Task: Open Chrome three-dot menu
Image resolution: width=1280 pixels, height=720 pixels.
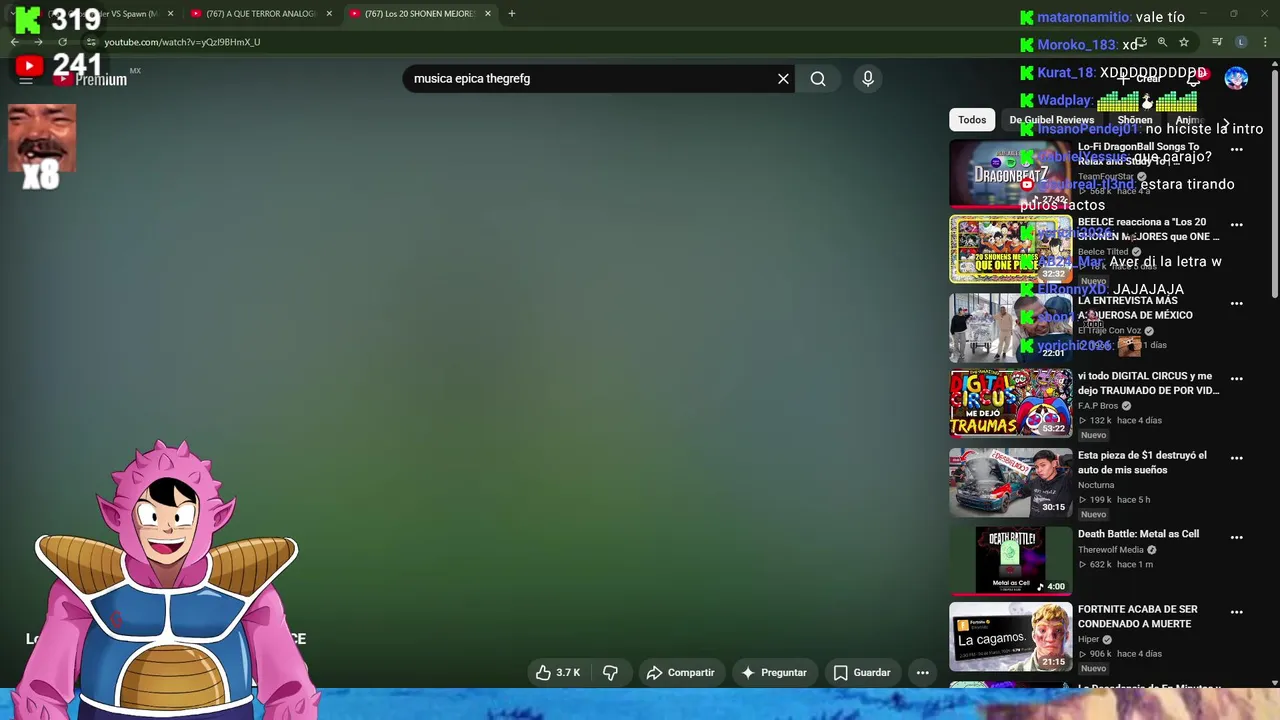Action: coord(1265,42)
